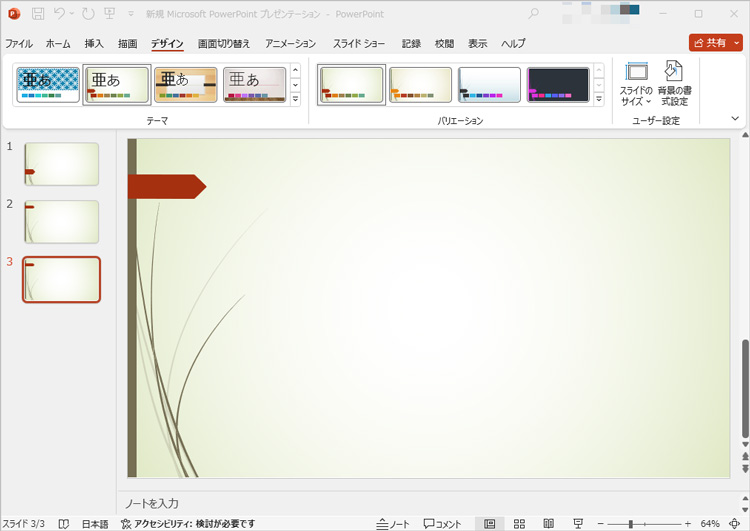
Task: Go to next slide using double-down arrow
Action: click(745, 468)
